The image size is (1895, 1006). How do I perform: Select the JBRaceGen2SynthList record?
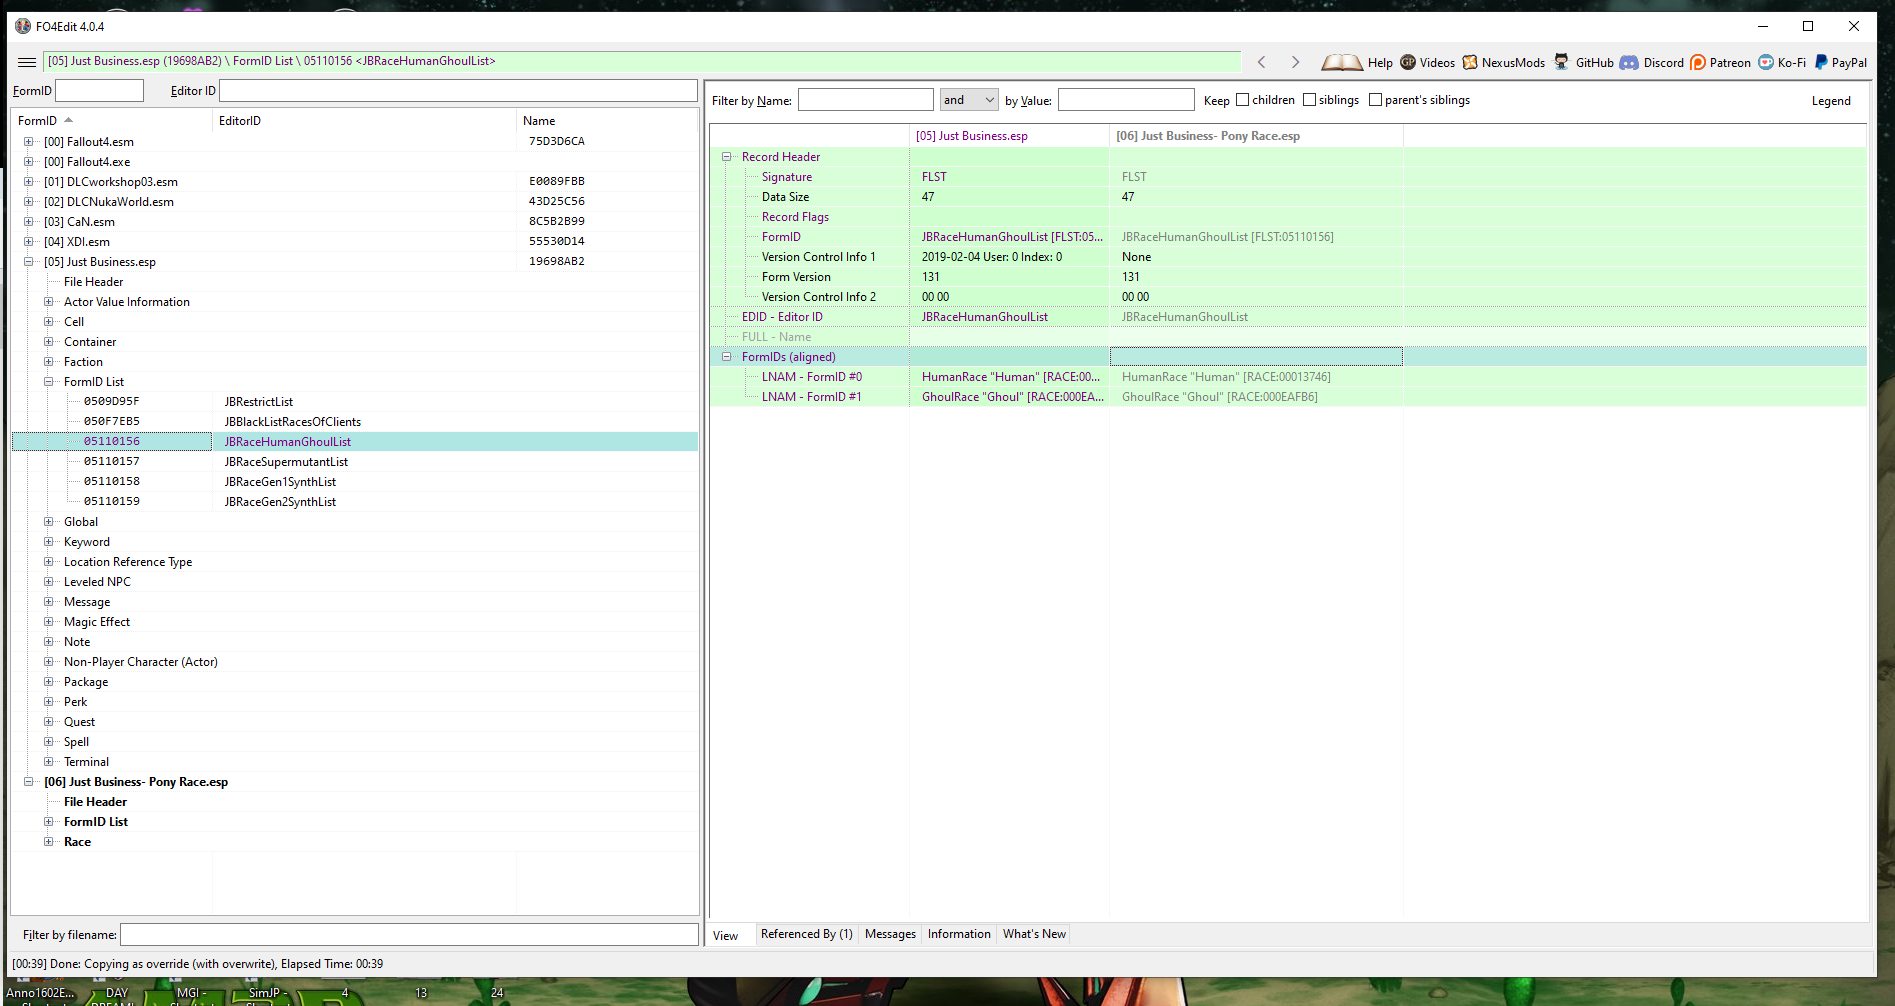[280, 502]
